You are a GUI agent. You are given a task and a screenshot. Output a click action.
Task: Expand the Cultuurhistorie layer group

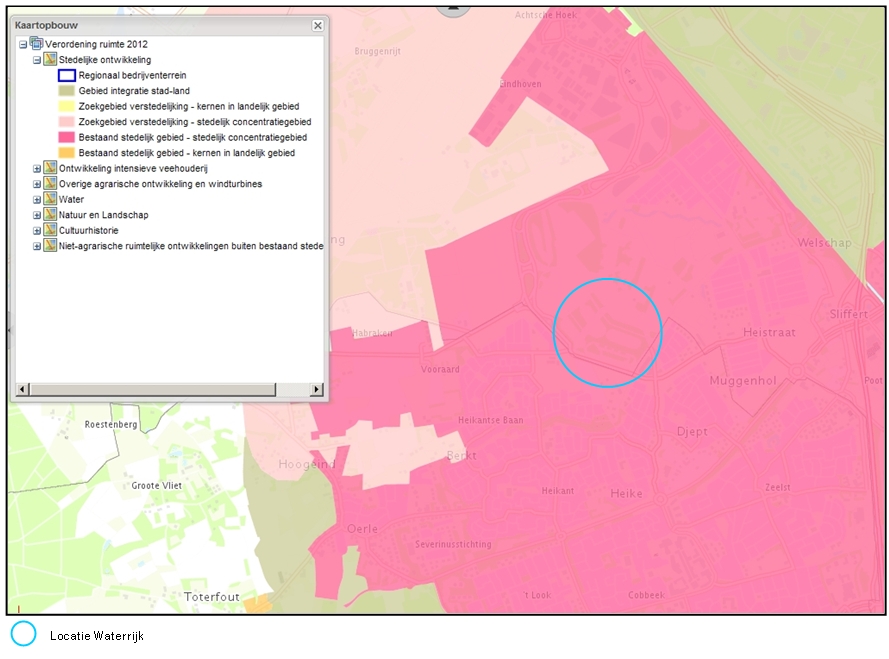pyautogui.click(x=37, y=230)
